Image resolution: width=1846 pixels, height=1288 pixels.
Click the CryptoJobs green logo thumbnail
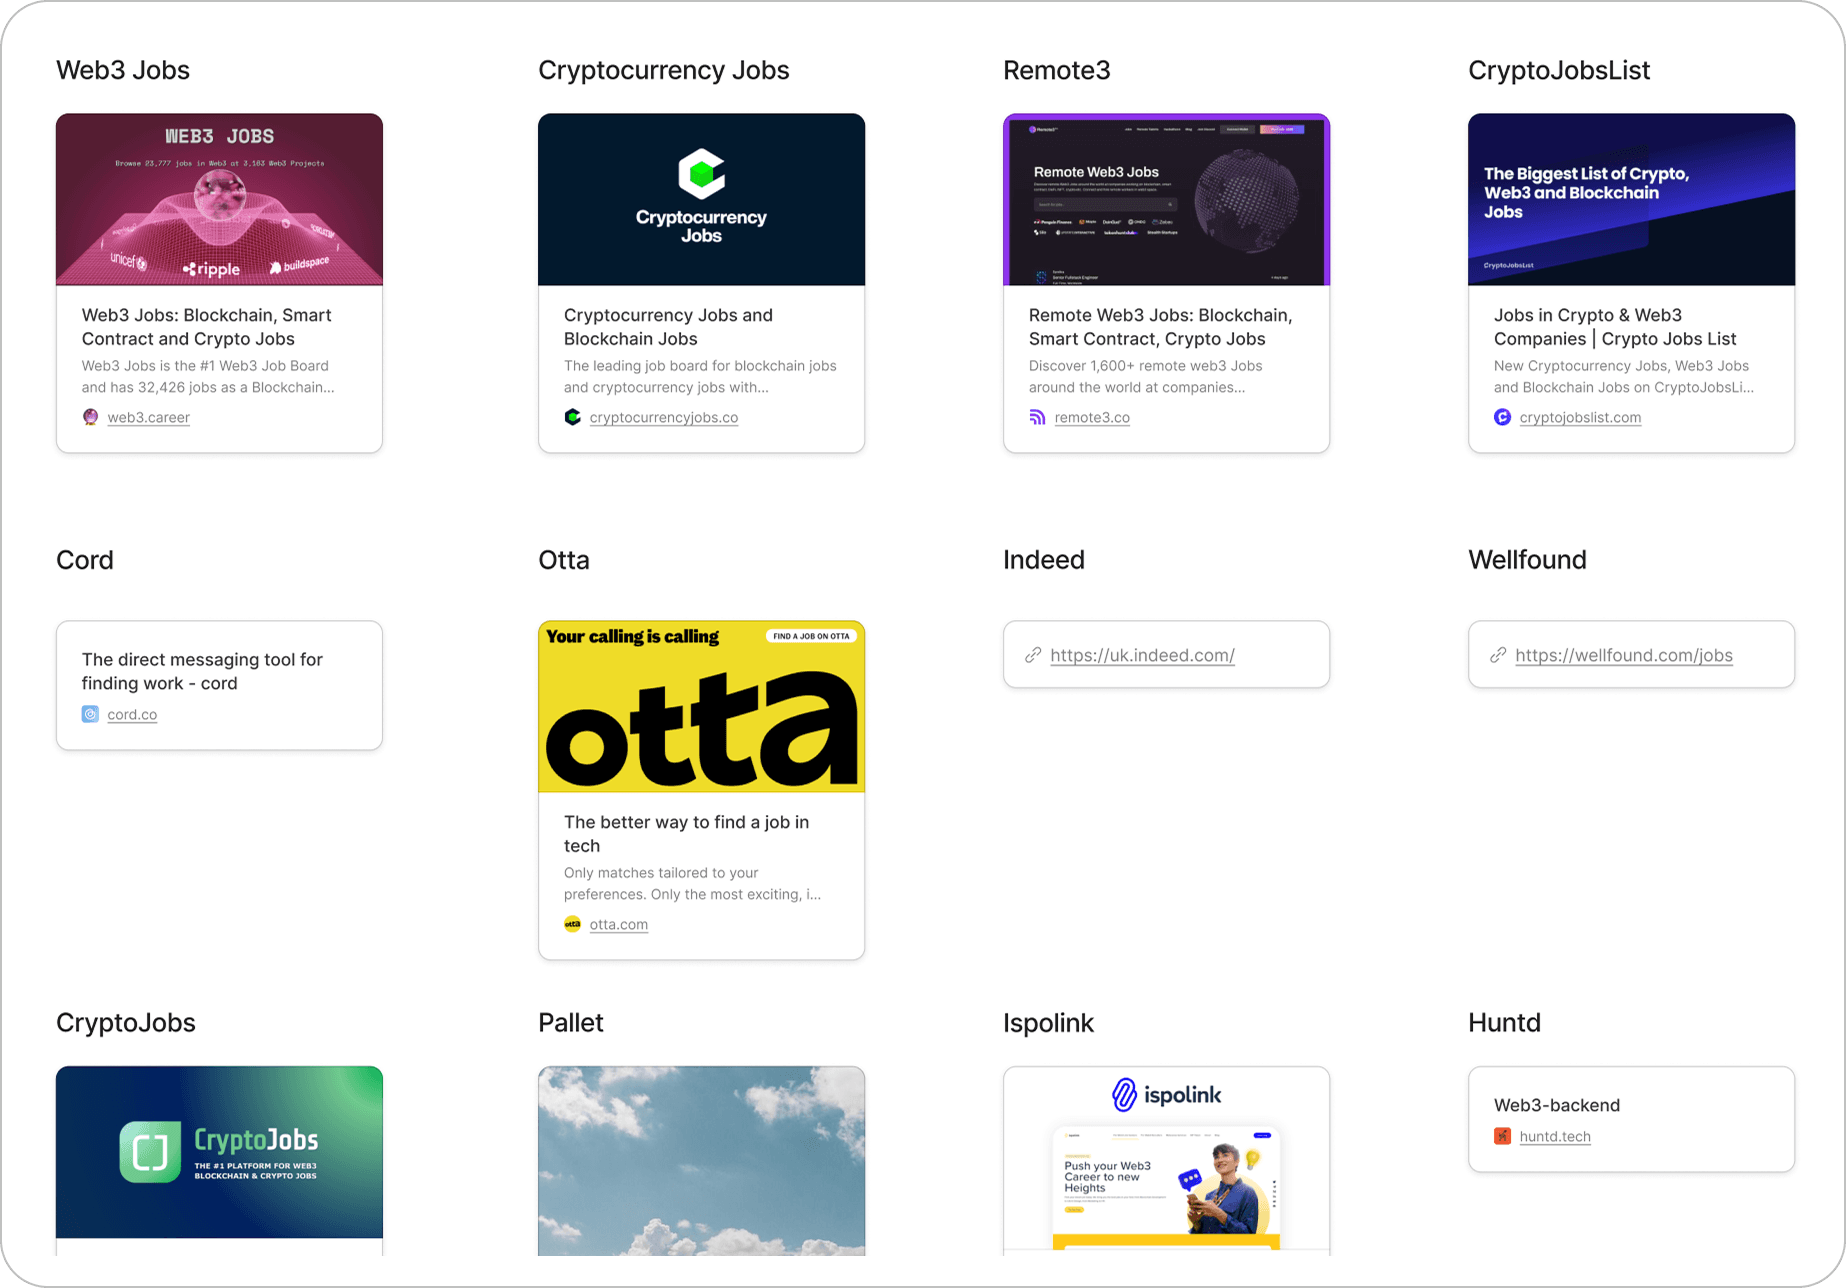[x=219, y=1151]
